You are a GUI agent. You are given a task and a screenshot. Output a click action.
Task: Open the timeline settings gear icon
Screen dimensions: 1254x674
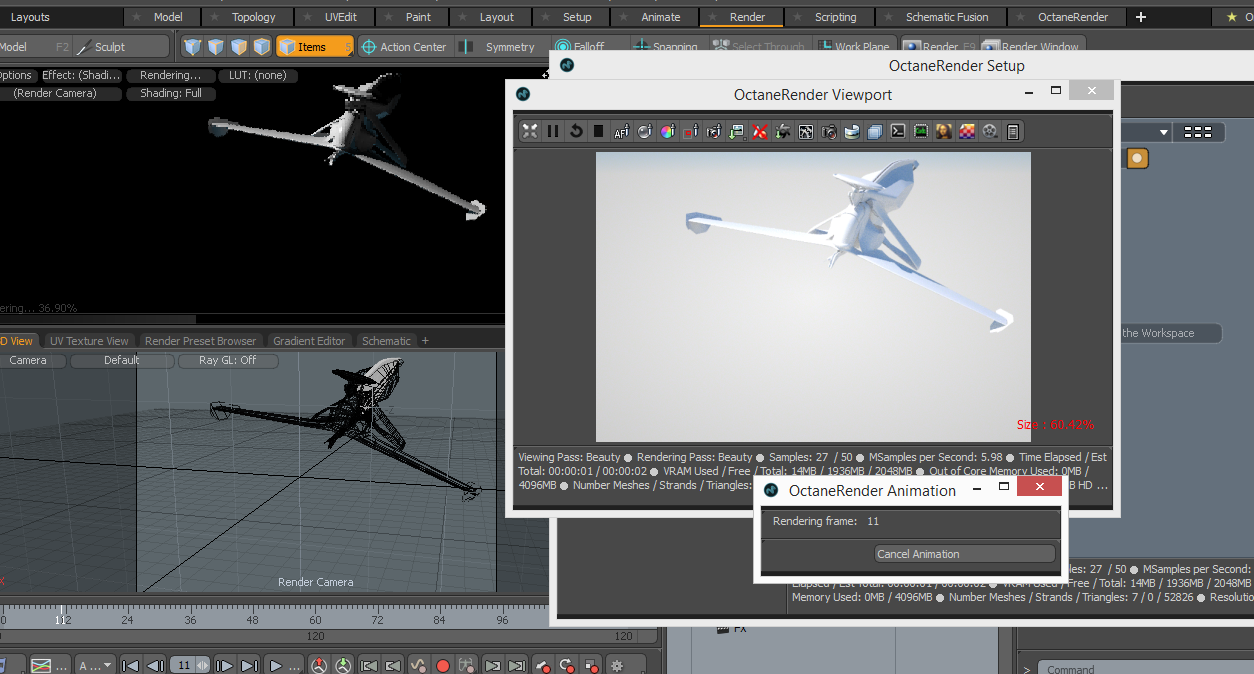pyautogui.click(x=617, y=665)
